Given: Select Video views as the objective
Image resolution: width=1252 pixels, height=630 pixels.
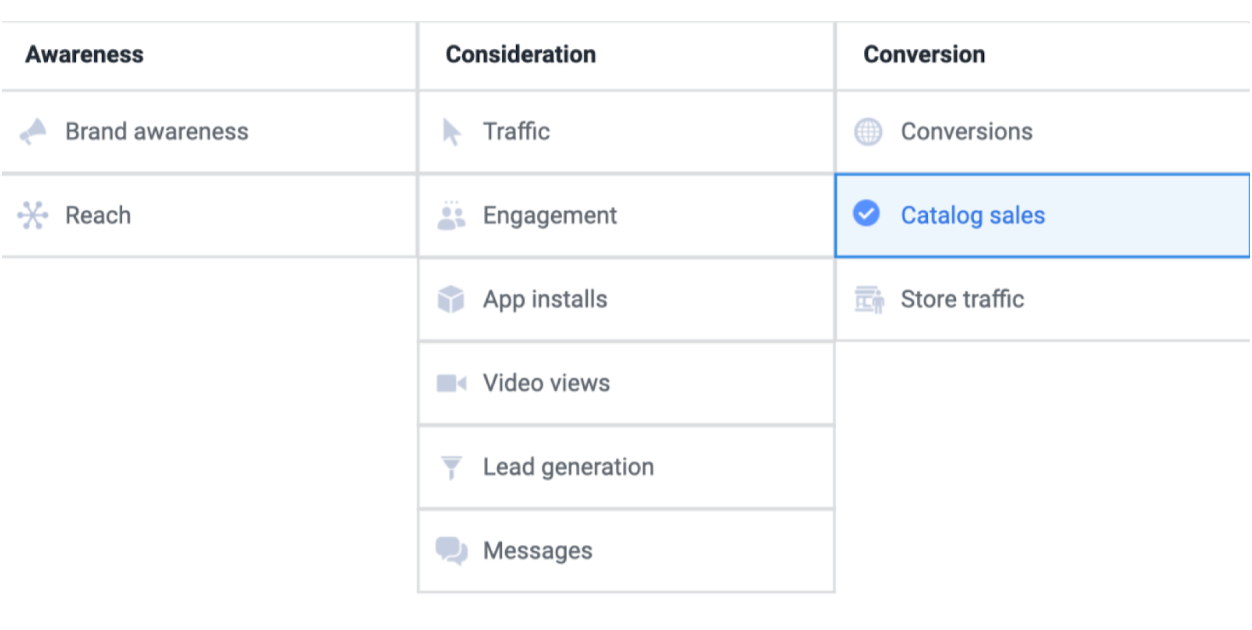Looking at the screenshot, I should click(x=546, y=383).
